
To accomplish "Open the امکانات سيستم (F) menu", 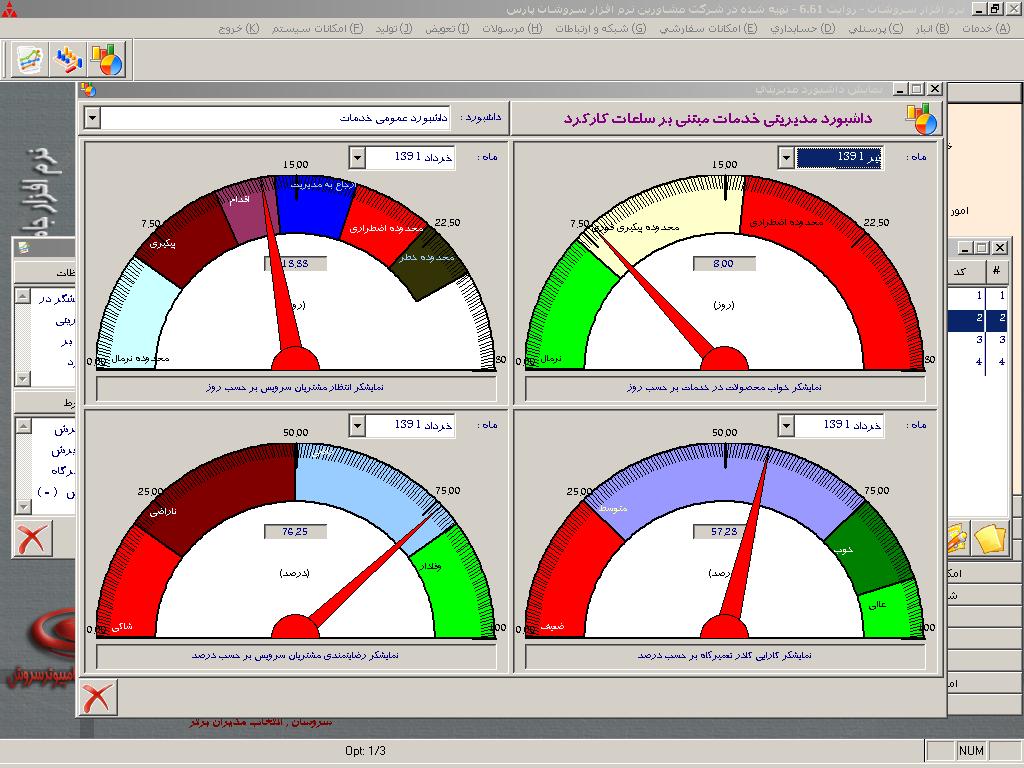I will [x=315, y=28].
